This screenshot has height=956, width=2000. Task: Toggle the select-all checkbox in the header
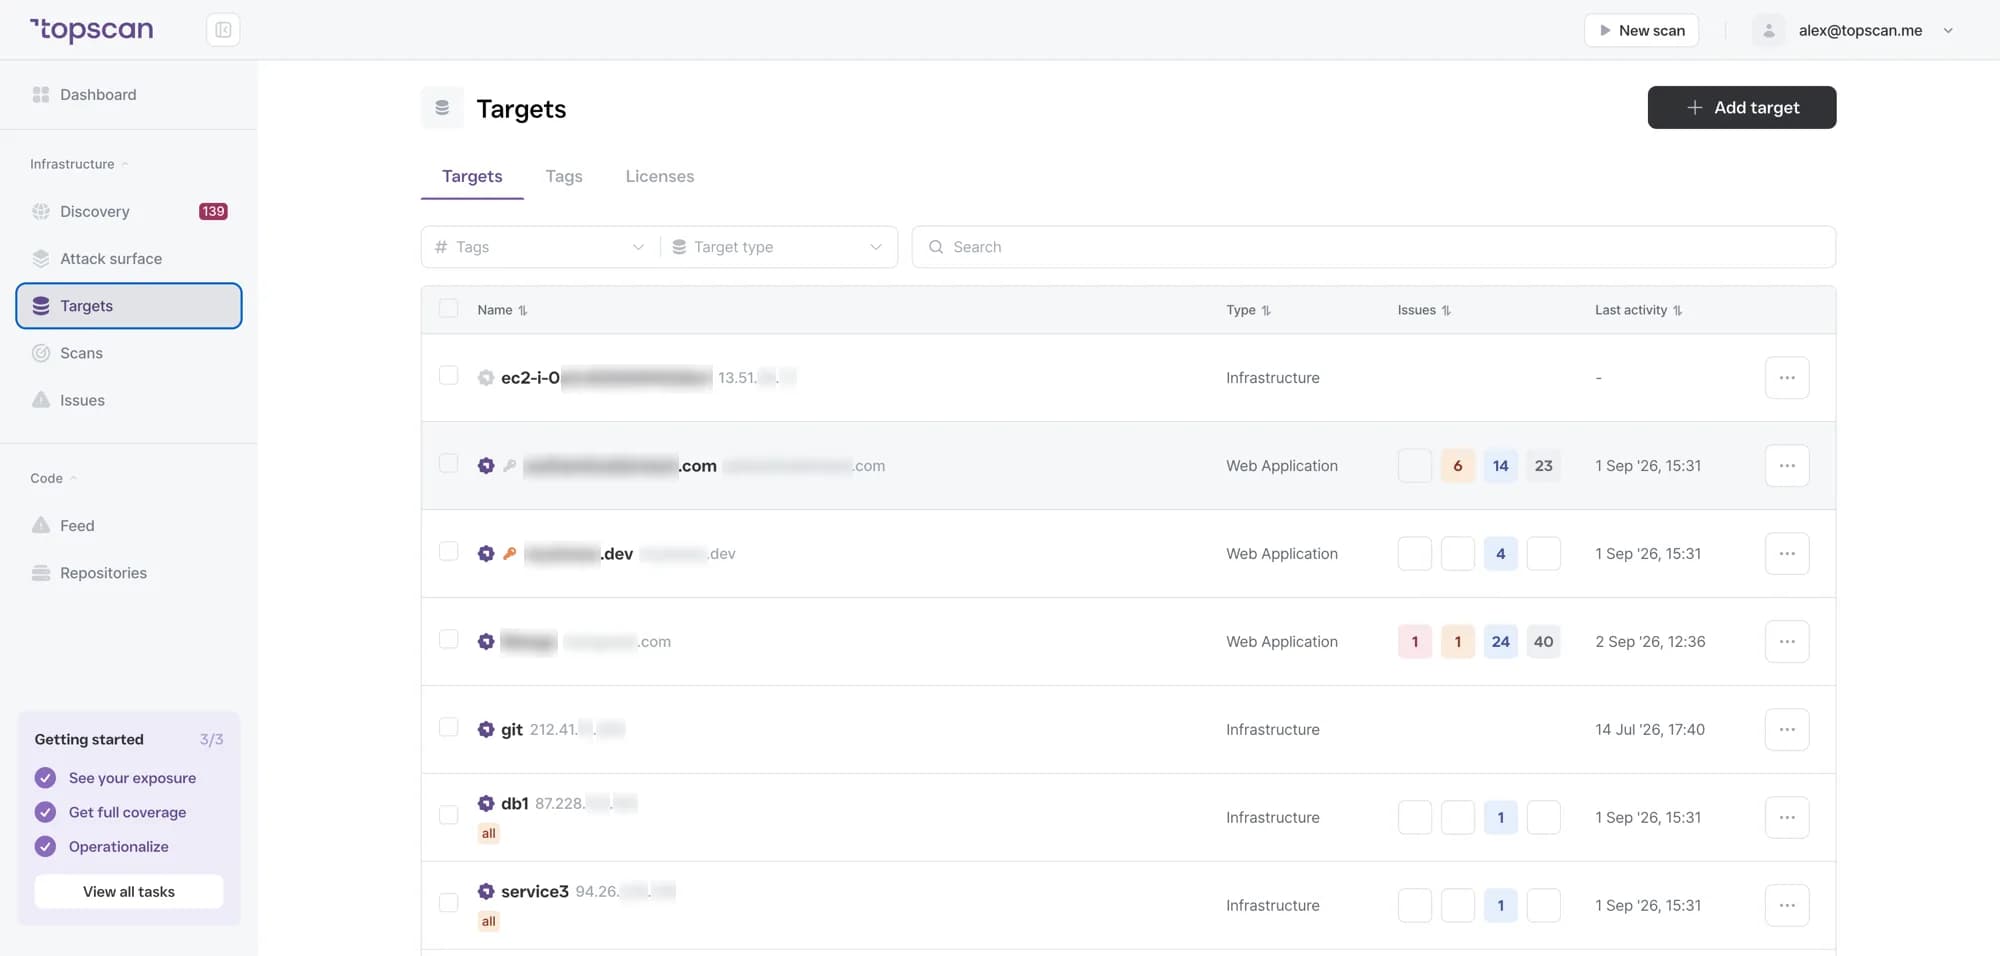448,309
